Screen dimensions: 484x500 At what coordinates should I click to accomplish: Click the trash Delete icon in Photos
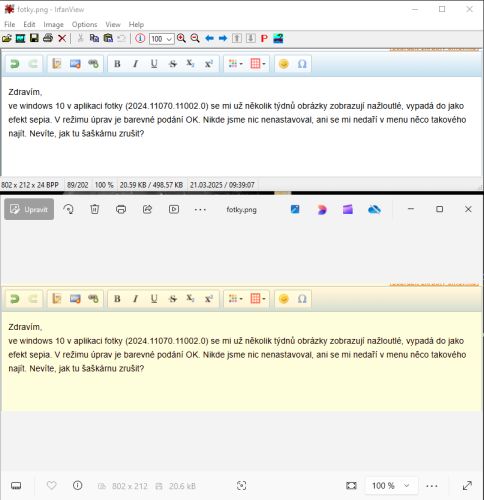click(x=95, y=209)
